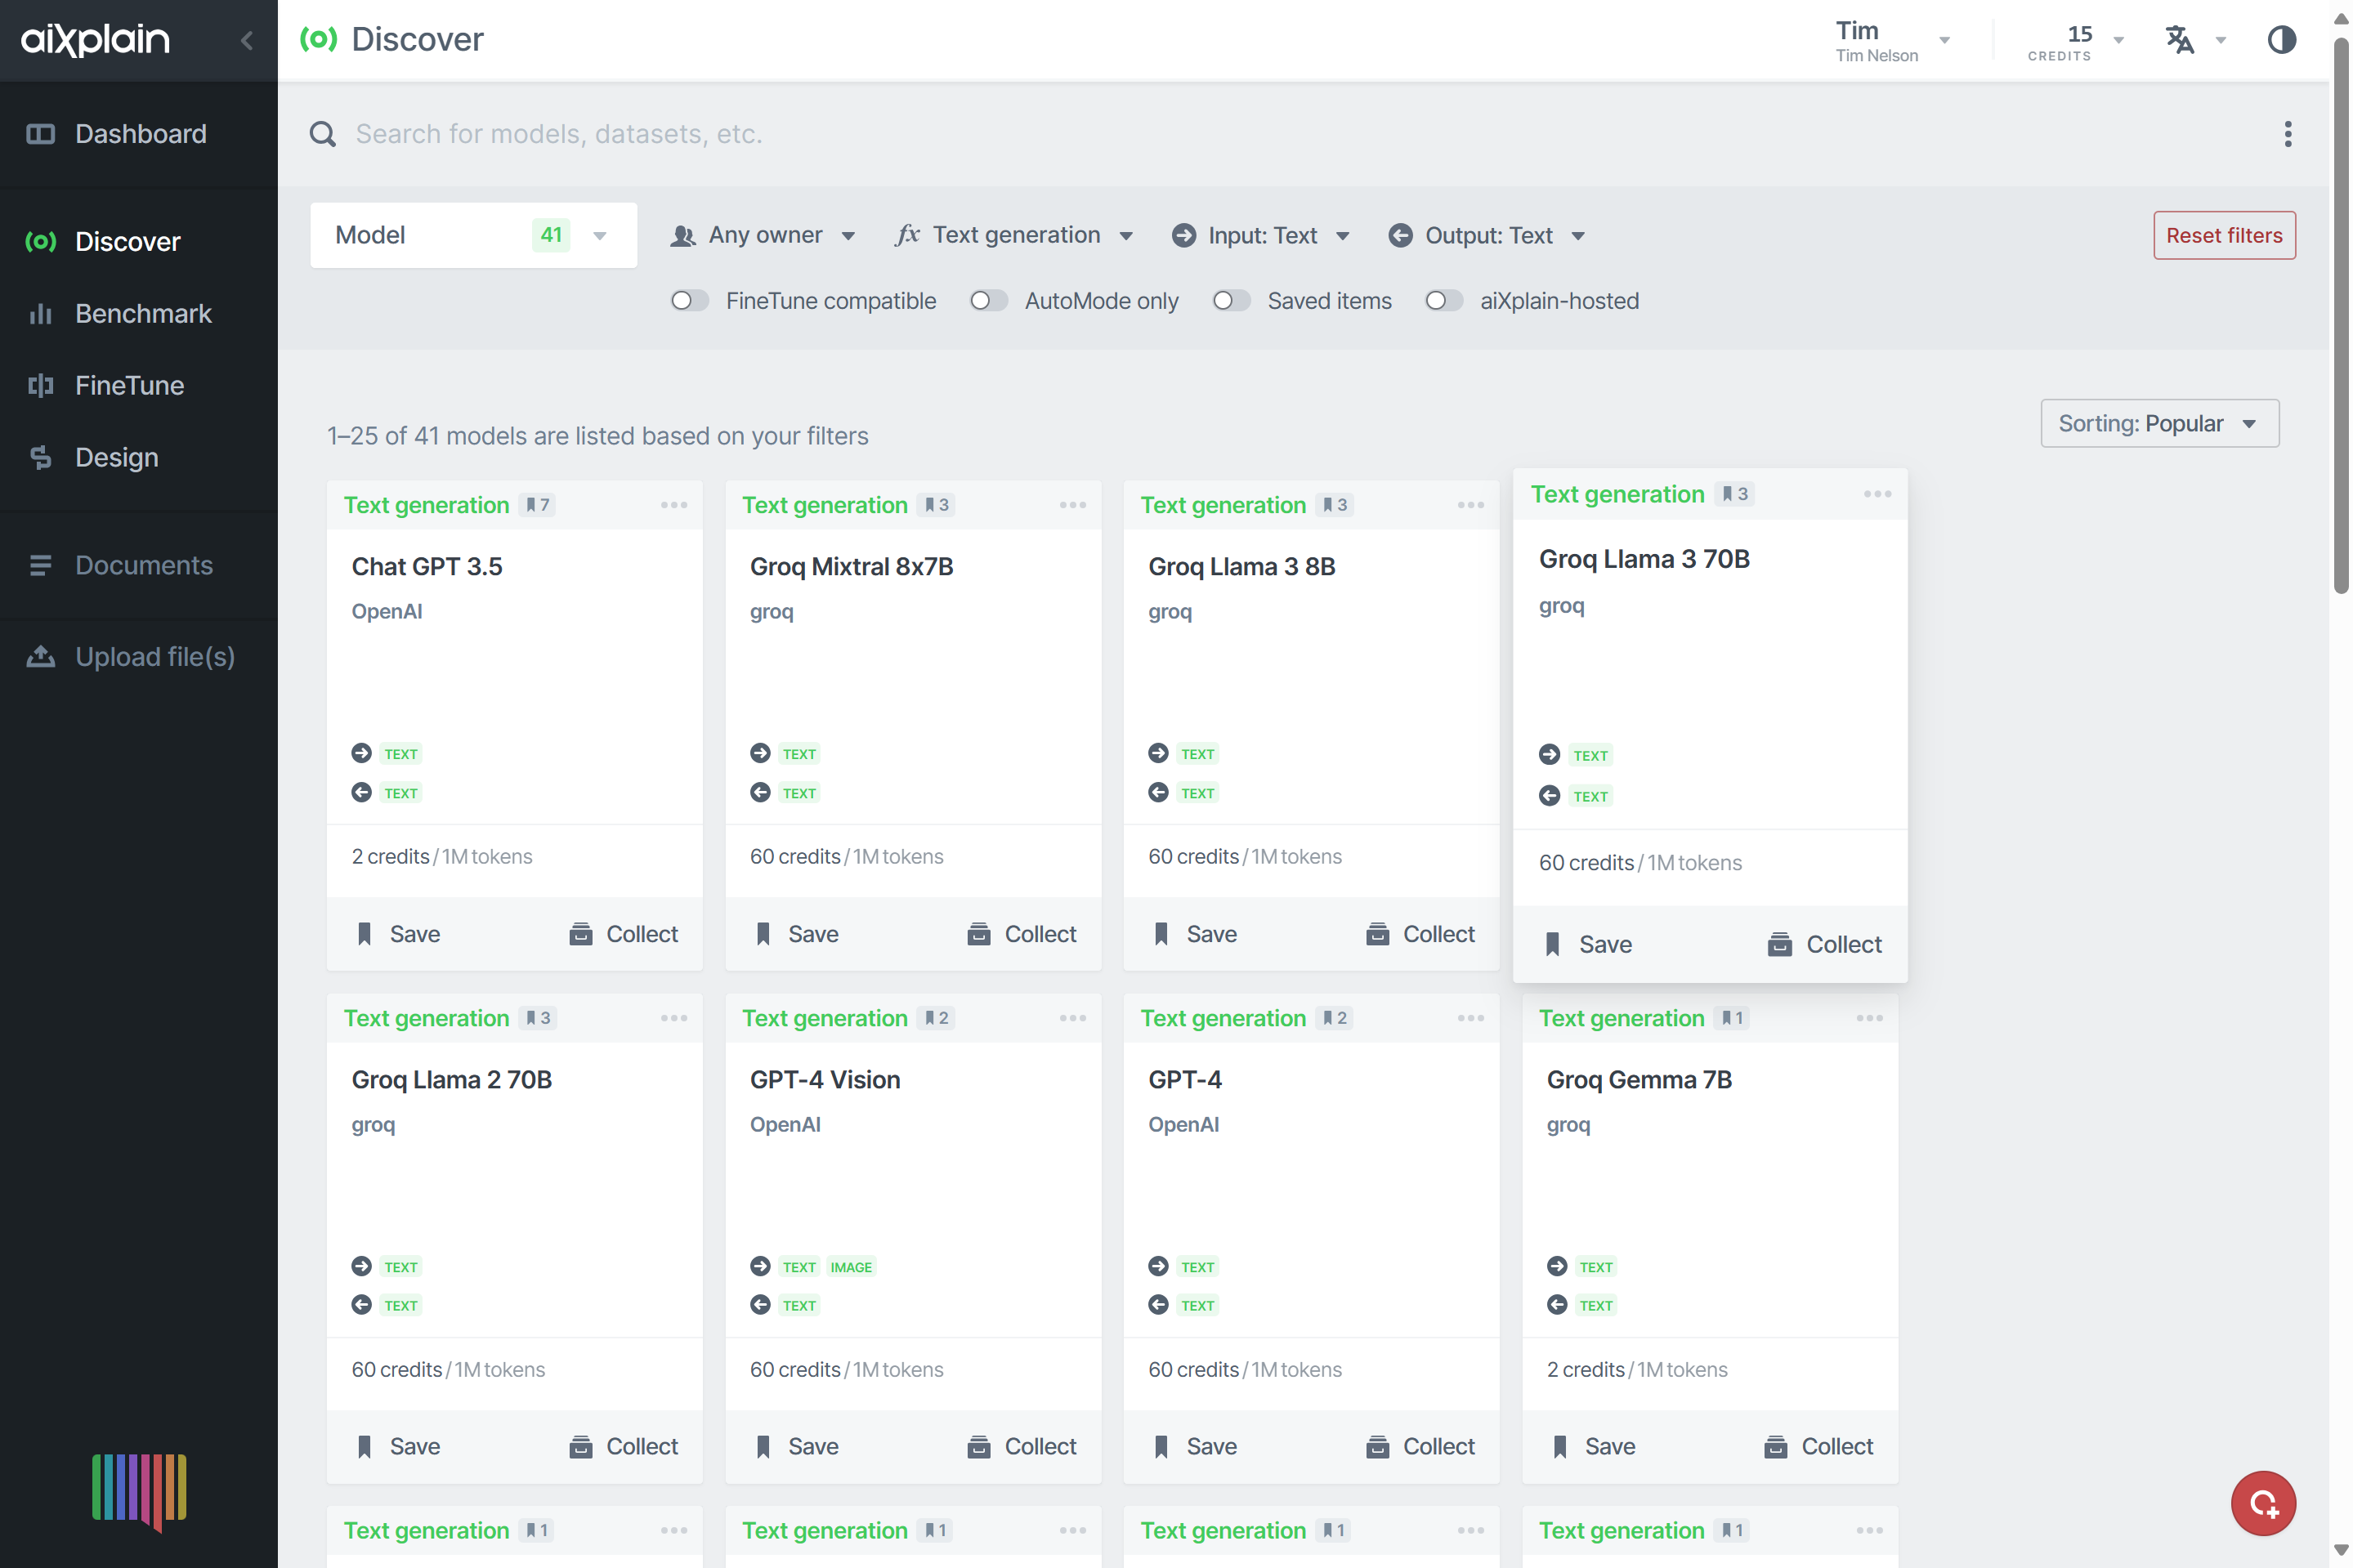2353x1568 pixels.
Task: Open FineTune in the sidebar
Action: tap(139, 385)
